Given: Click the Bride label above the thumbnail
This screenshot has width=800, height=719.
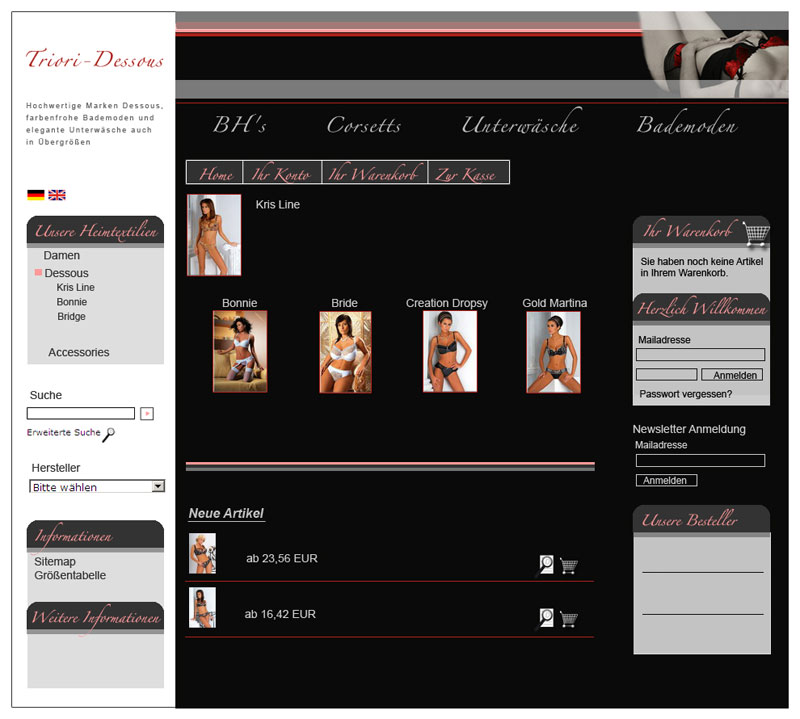Looking at the screenshot, I should [344, 303].
